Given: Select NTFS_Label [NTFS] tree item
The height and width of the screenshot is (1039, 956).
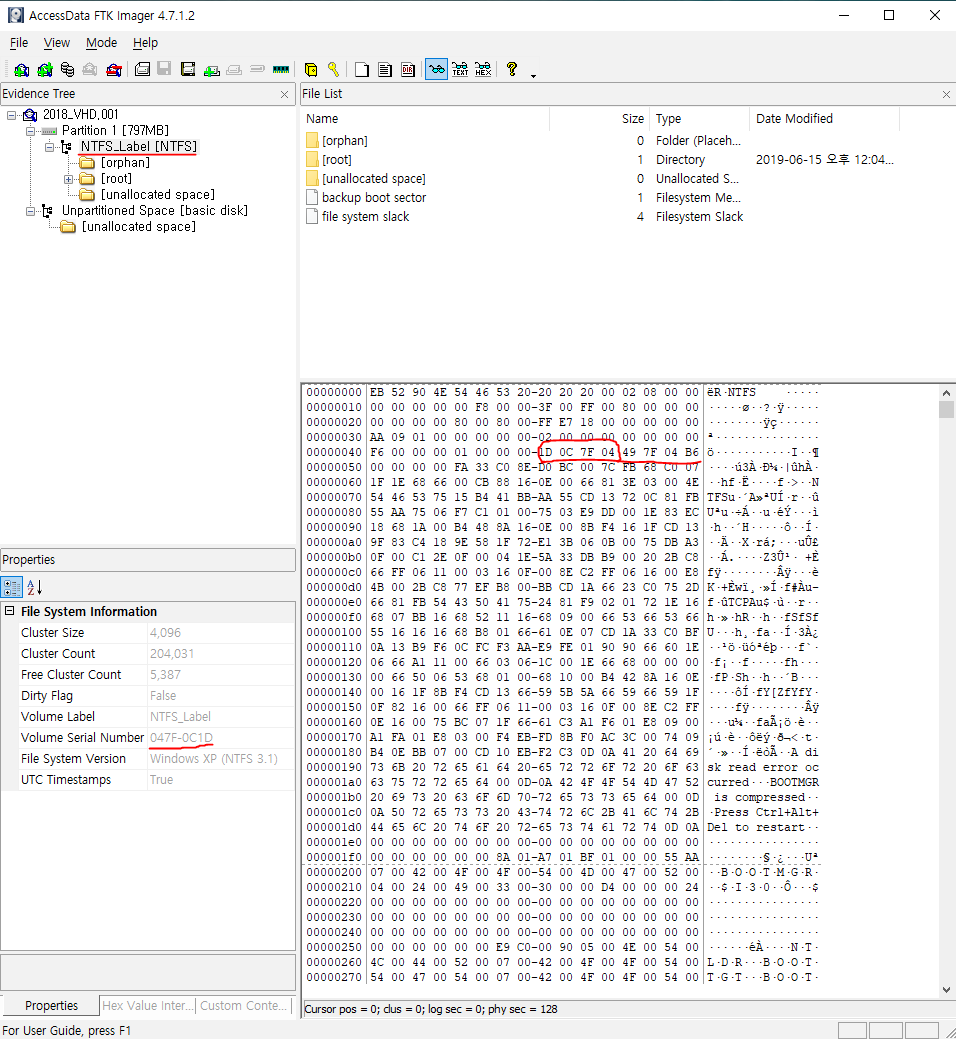Looking at the screenshot, I should coord(138,146).
